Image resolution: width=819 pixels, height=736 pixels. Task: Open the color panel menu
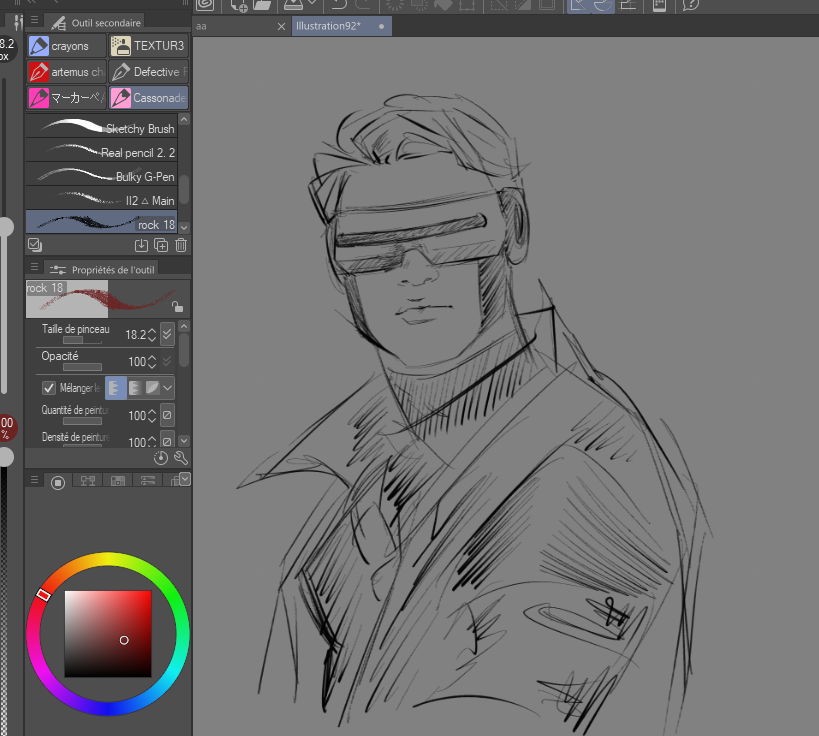point(34,480)
